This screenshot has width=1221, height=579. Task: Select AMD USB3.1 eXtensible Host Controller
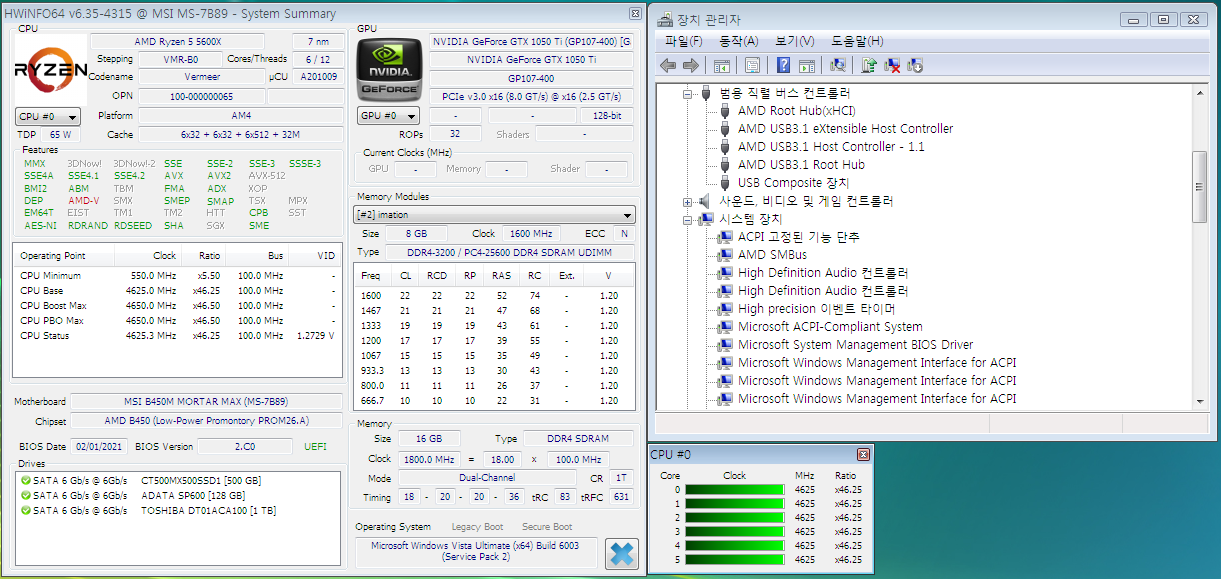846,129
